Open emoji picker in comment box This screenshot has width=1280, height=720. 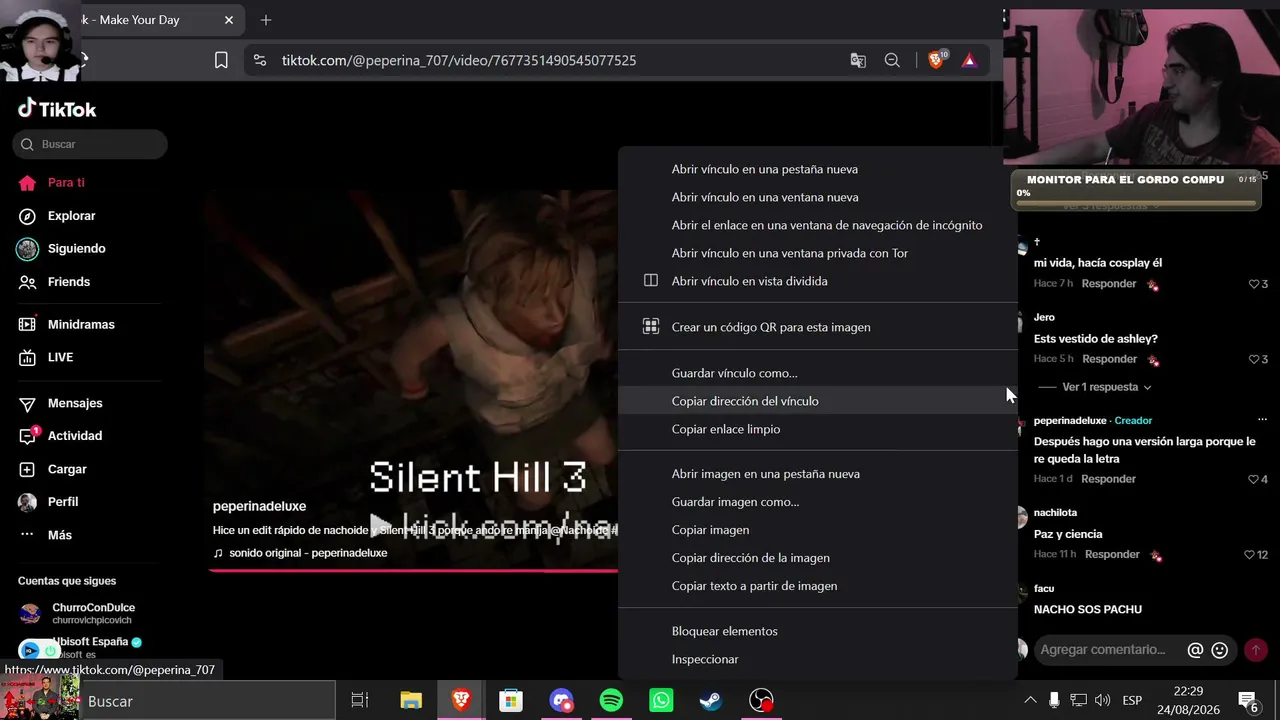(x=1220, y=650)
